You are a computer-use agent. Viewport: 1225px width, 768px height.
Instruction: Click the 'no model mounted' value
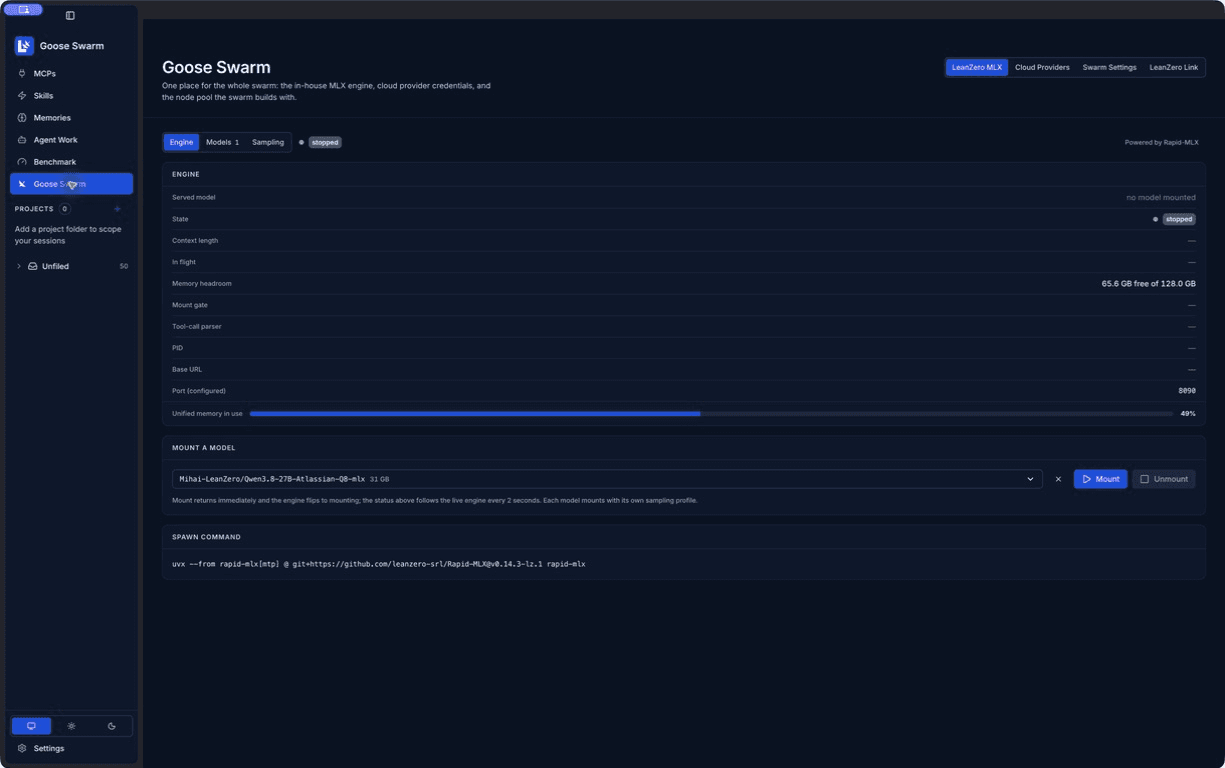pyautogui.click(x=1161, y=197)
